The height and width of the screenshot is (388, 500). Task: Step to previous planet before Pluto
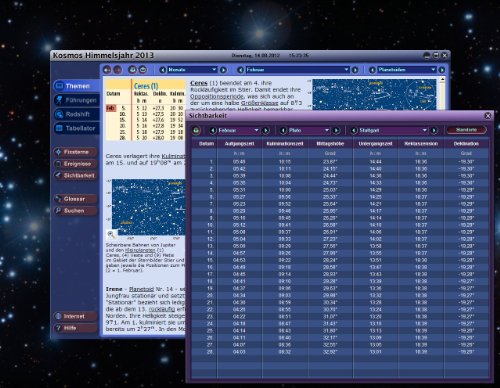(283, 130)
